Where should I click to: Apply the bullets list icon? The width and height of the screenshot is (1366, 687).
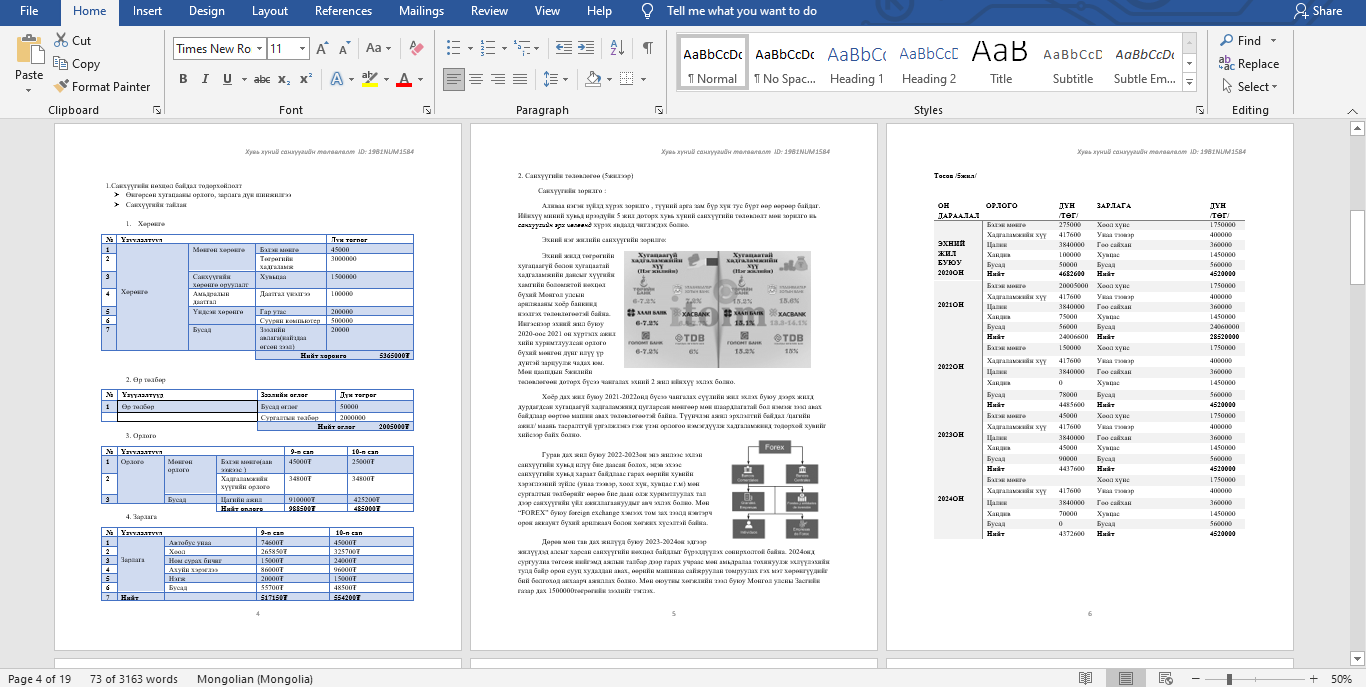point(456,48)
